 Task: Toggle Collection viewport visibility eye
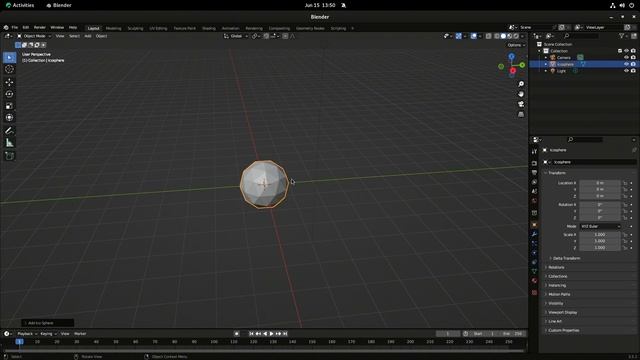(626, 51)
